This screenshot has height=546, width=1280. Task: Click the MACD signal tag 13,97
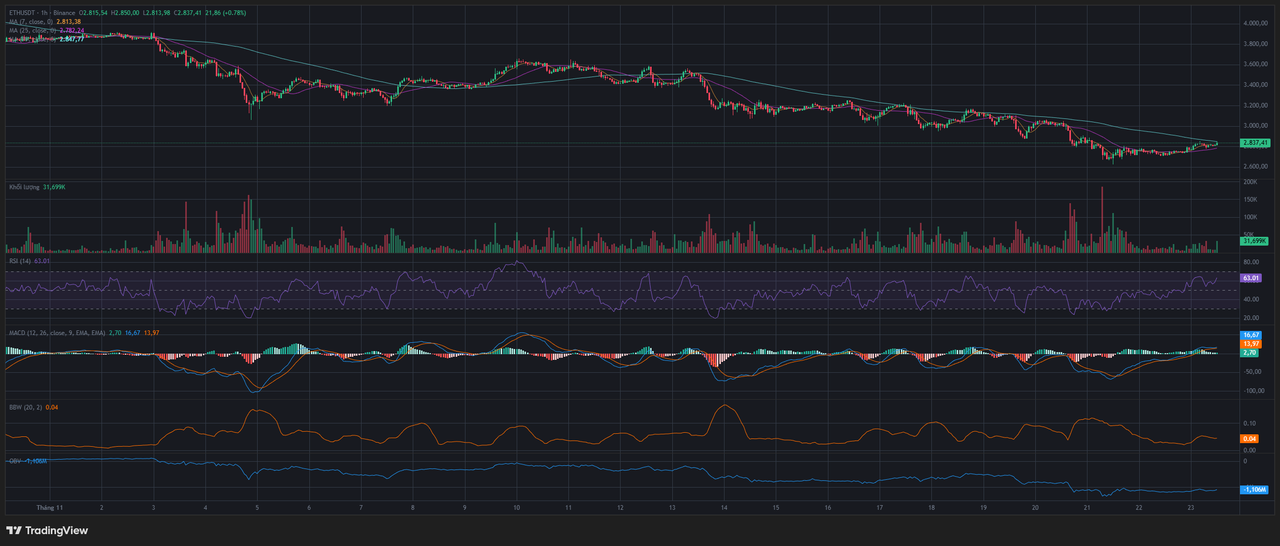pyautogui.click(x=1249, y=343)
